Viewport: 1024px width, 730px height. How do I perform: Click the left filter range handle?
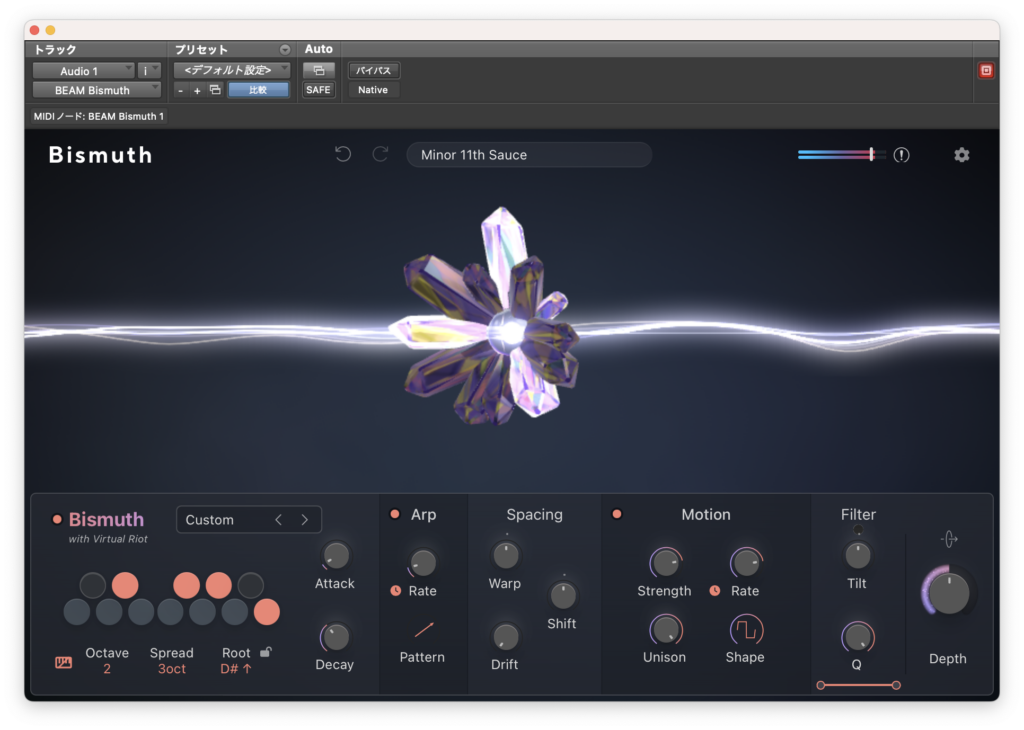tap(821, 685)
